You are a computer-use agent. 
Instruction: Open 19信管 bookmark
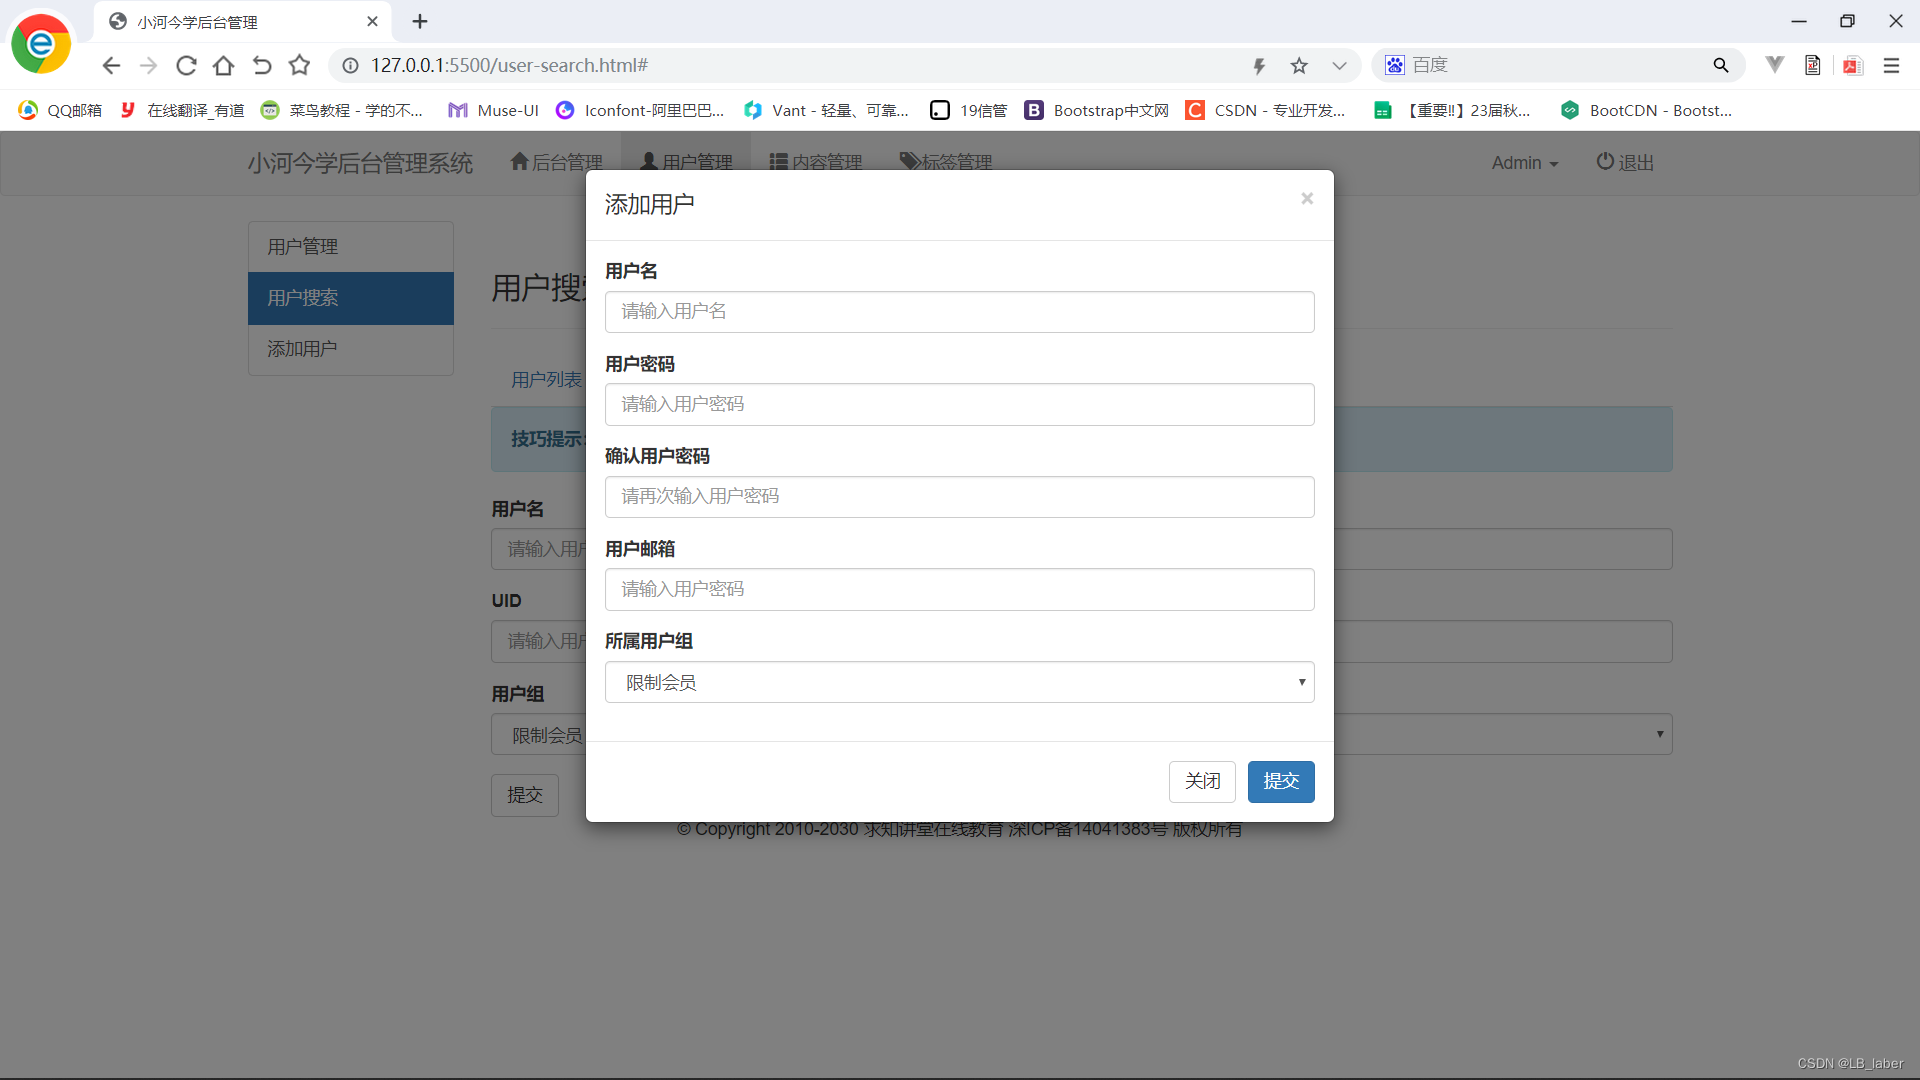point(969,110)
